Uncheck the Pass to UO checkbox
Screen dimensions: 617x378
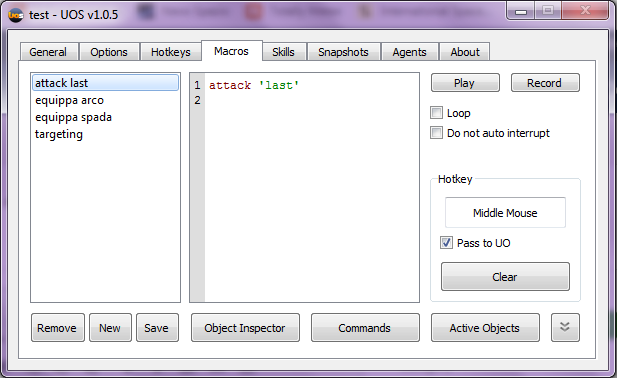pos(446,243)
